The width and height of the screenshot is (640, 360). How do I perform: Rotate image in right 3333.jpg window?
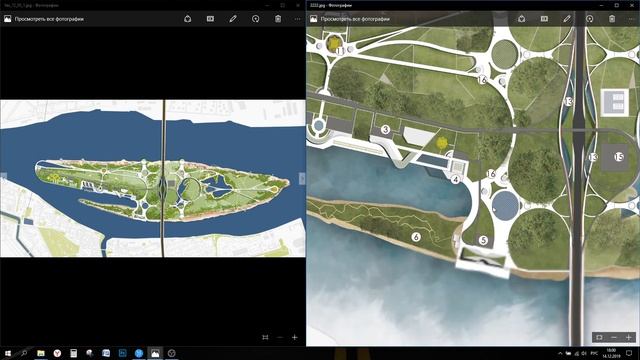point(589,19)
